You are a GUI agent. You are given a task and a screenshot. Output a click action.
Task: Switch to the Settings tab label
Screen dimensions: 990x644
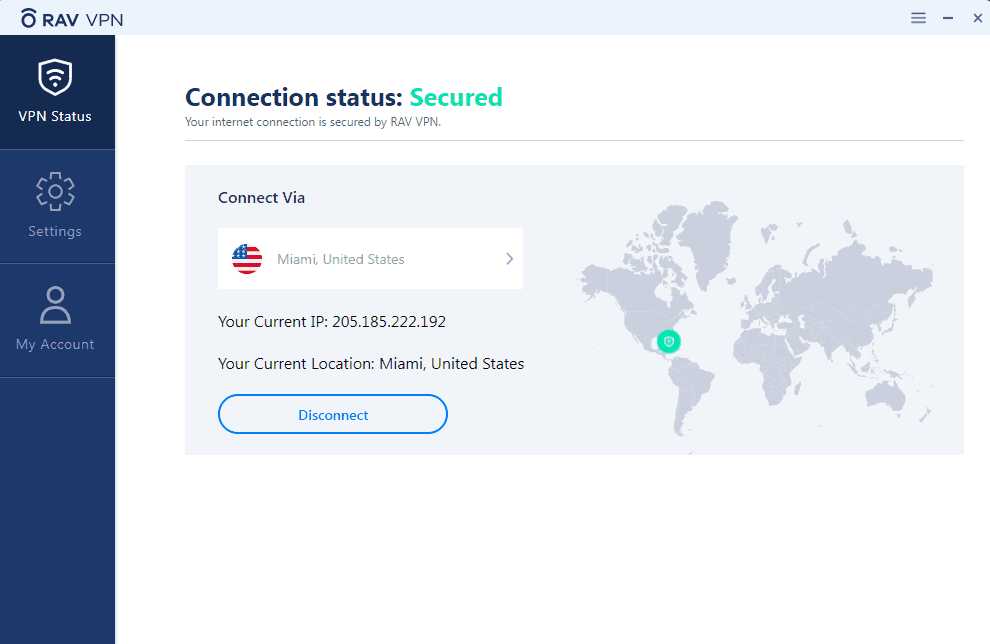(x=55, y=232)
